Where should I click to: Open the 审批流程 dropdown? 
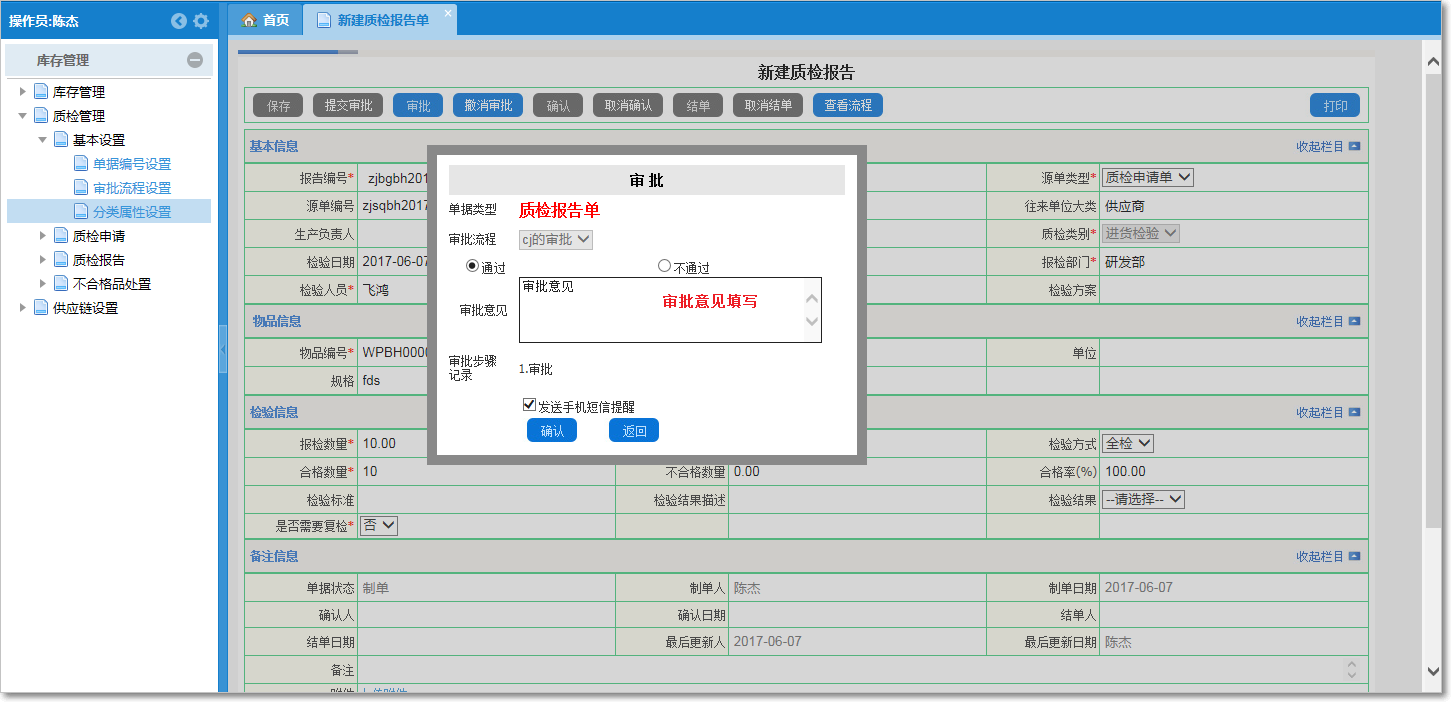[556, 240]
